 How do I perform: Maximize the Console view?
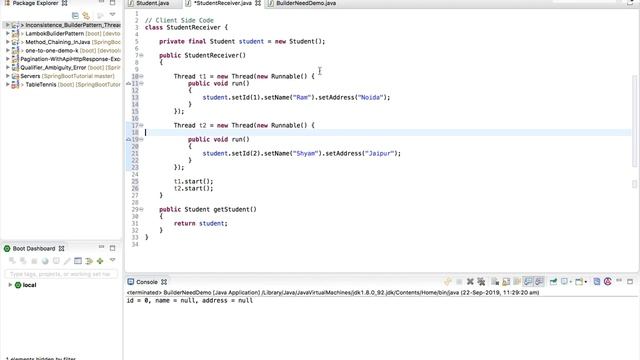click(x=630, y=282)
